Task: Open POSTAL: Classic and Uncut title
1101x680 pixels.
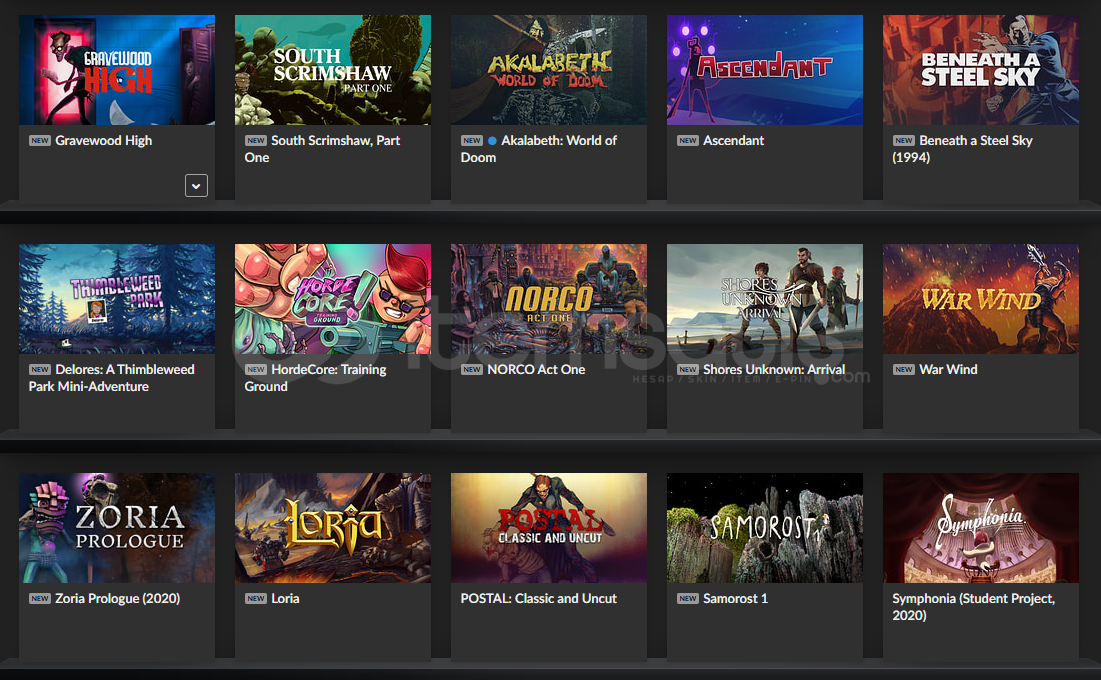Action: point(539,599)
